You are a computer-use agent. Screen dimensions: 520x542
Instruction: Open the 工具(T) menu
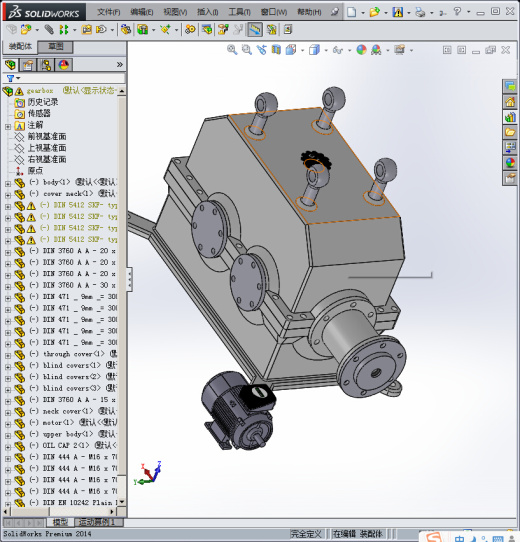pyautogui.click(x=239, y=12)
